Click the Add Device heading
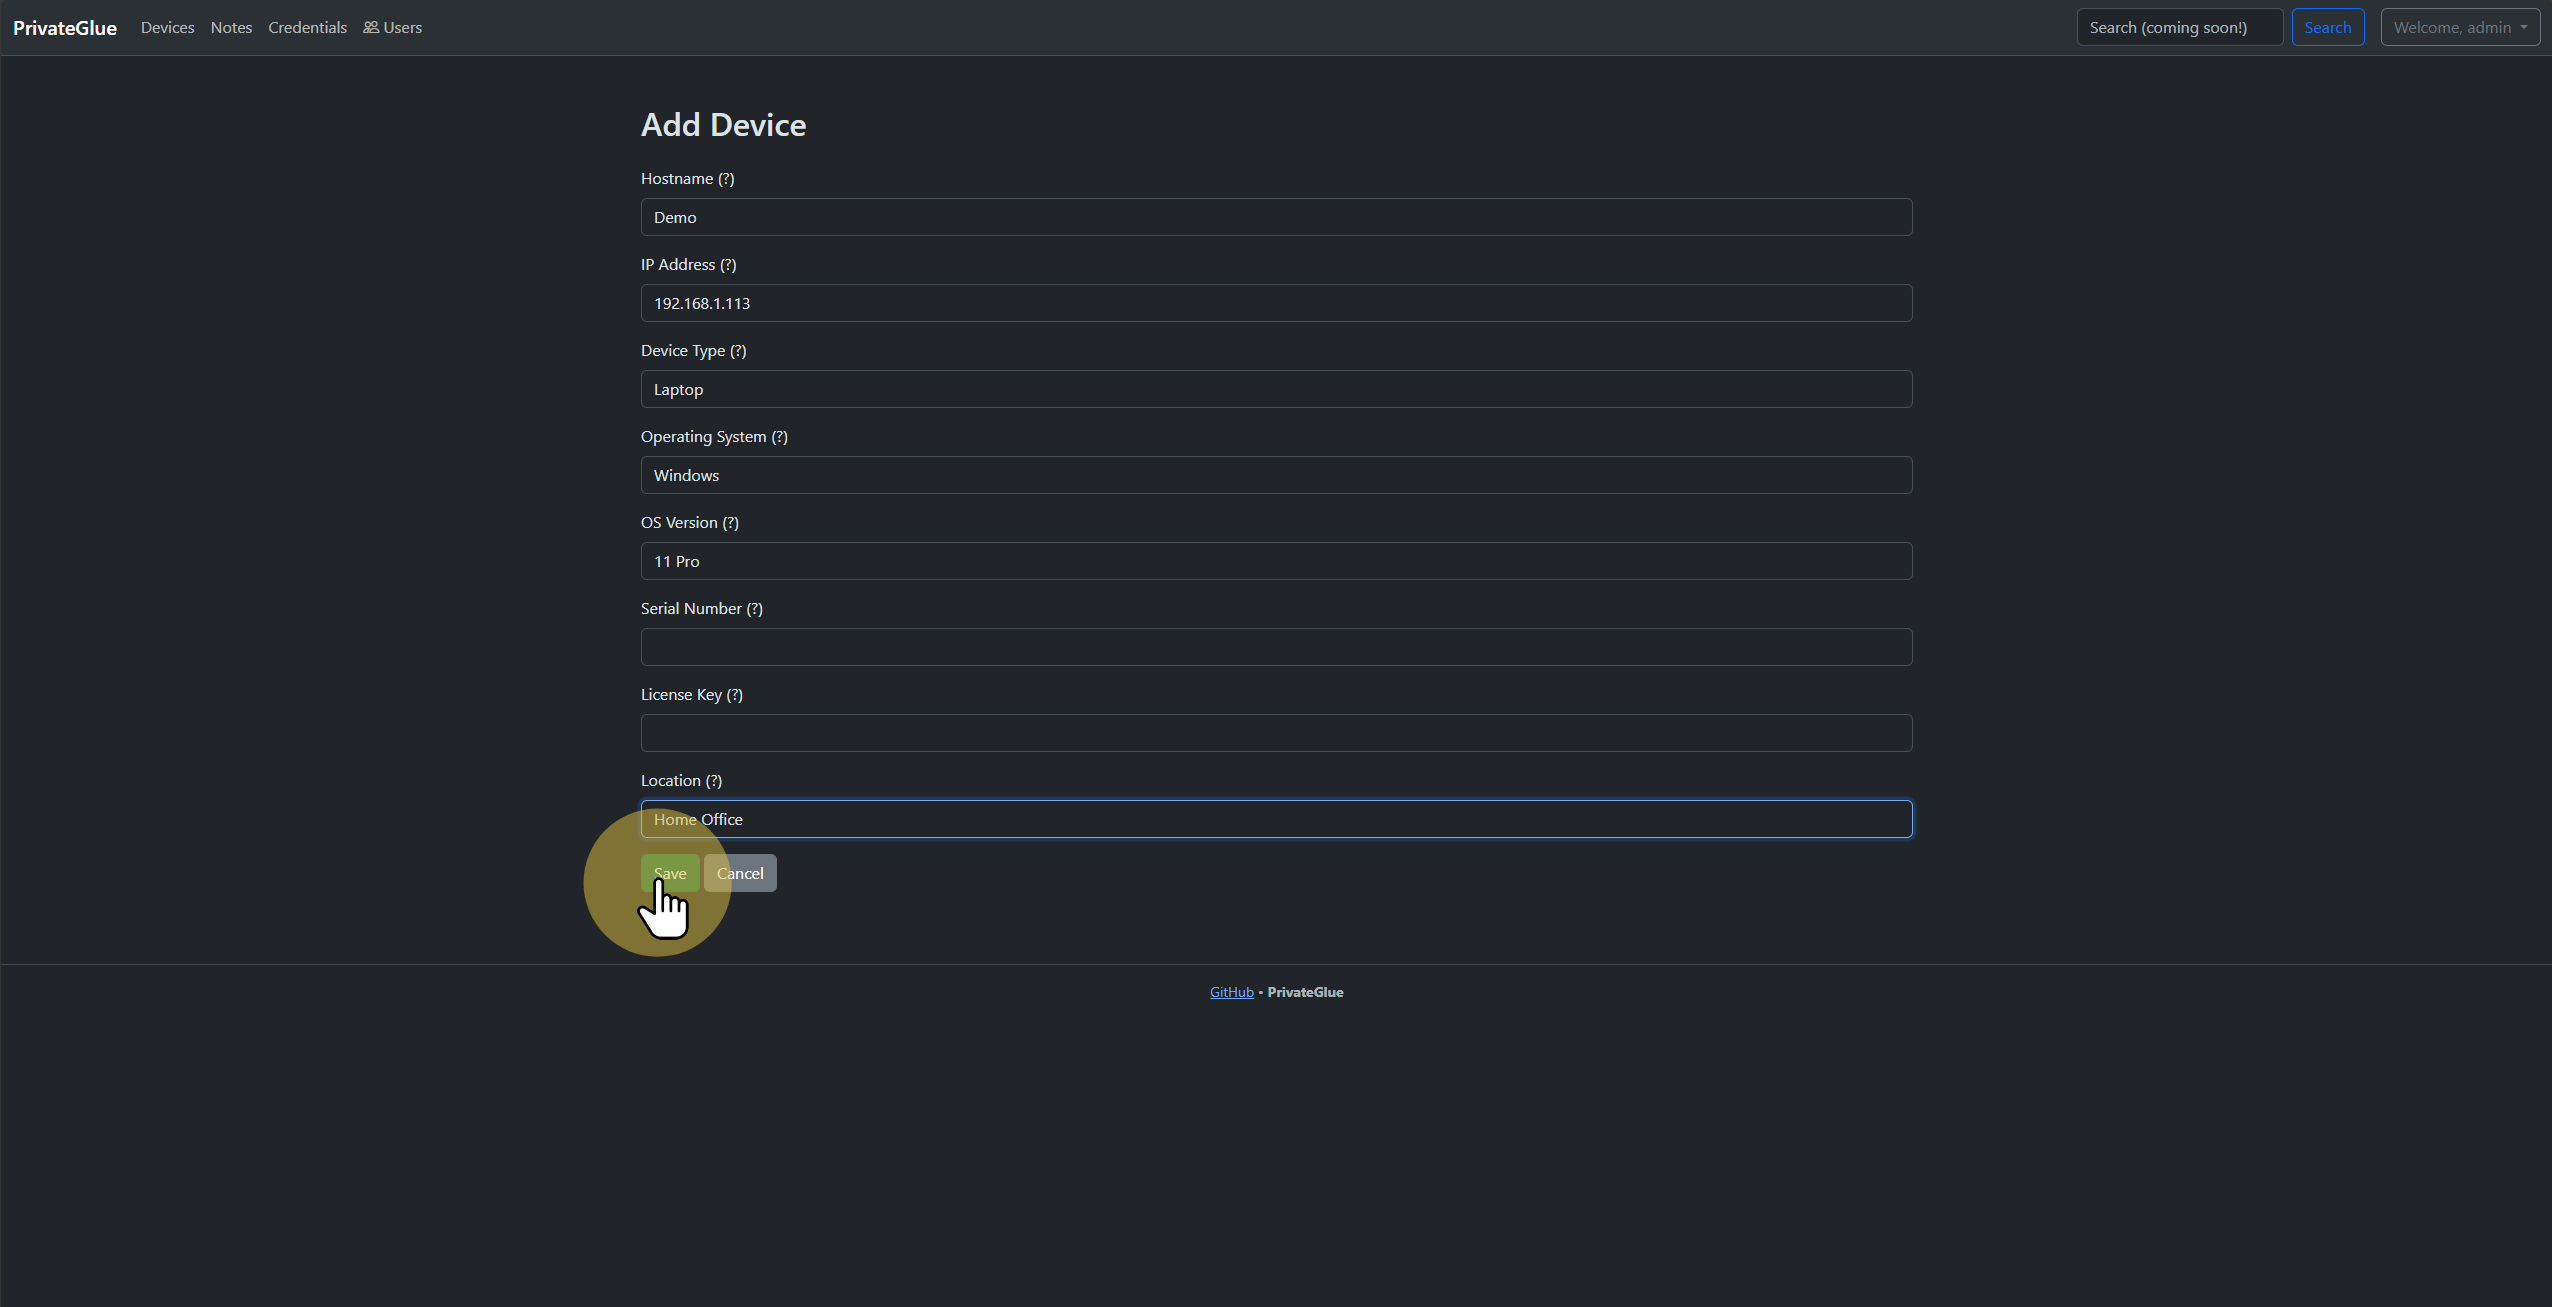The image size is (2552, 1307). (723, 125)
